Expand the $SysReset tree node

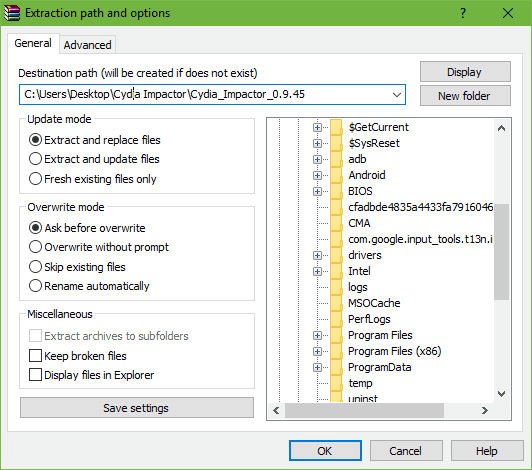pos(317,143)
